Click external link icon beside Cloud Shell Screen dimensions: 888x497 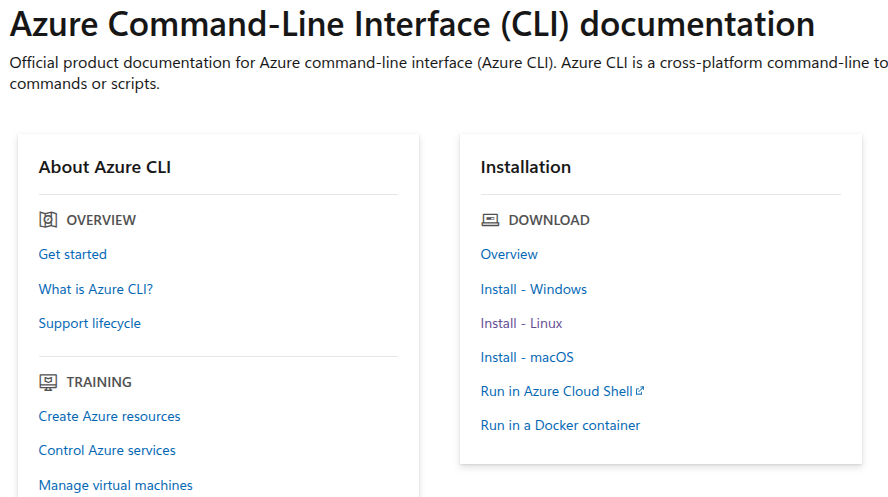tap(640, 391)
